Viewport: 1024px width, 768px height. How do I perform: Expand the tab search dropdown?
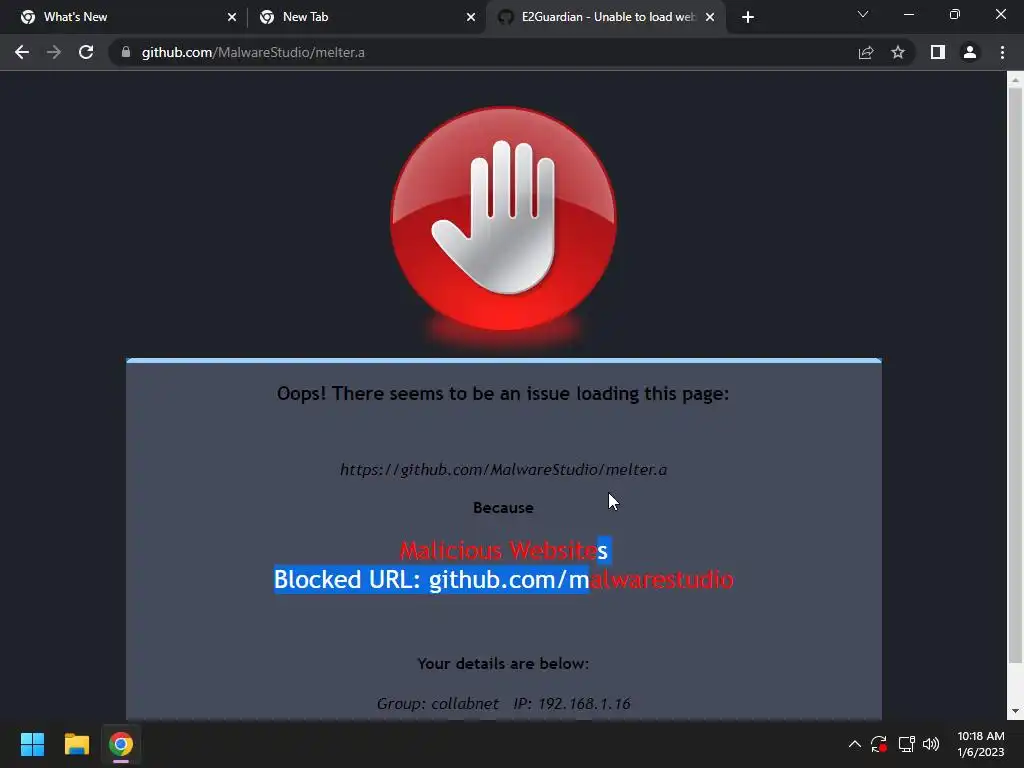(863, 14)
